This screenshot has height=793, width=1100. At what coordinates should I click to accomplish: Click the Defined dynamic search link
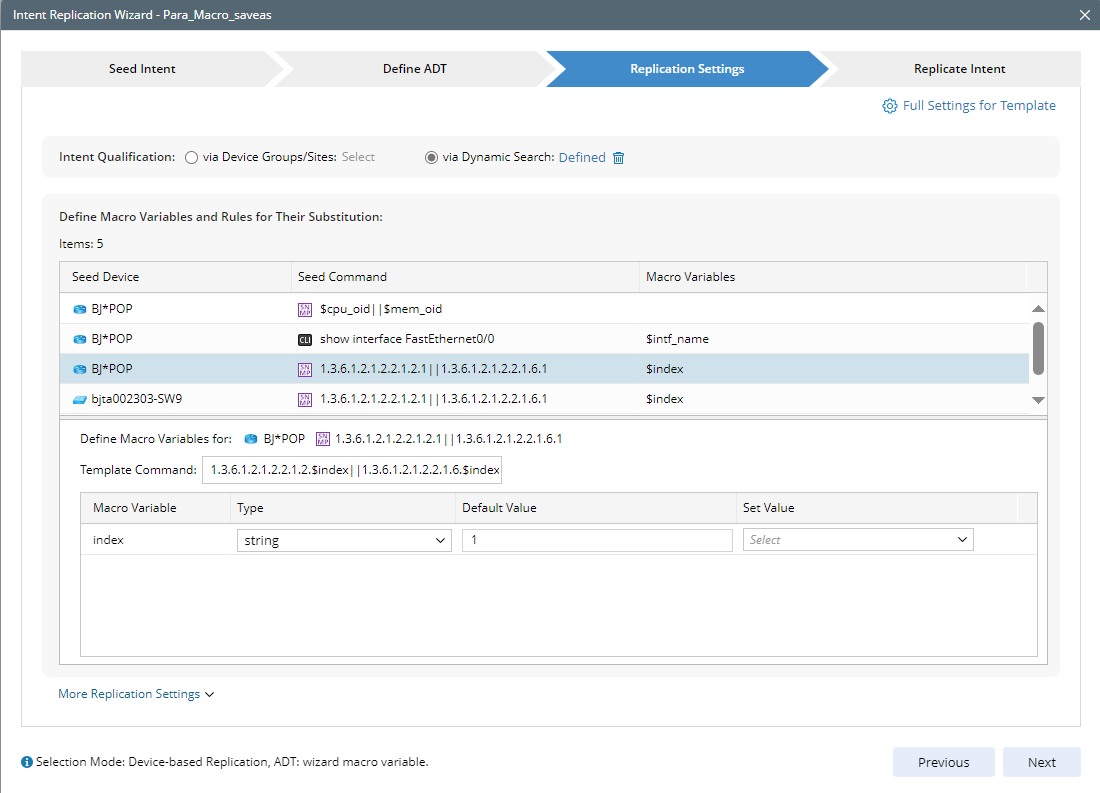582,158
